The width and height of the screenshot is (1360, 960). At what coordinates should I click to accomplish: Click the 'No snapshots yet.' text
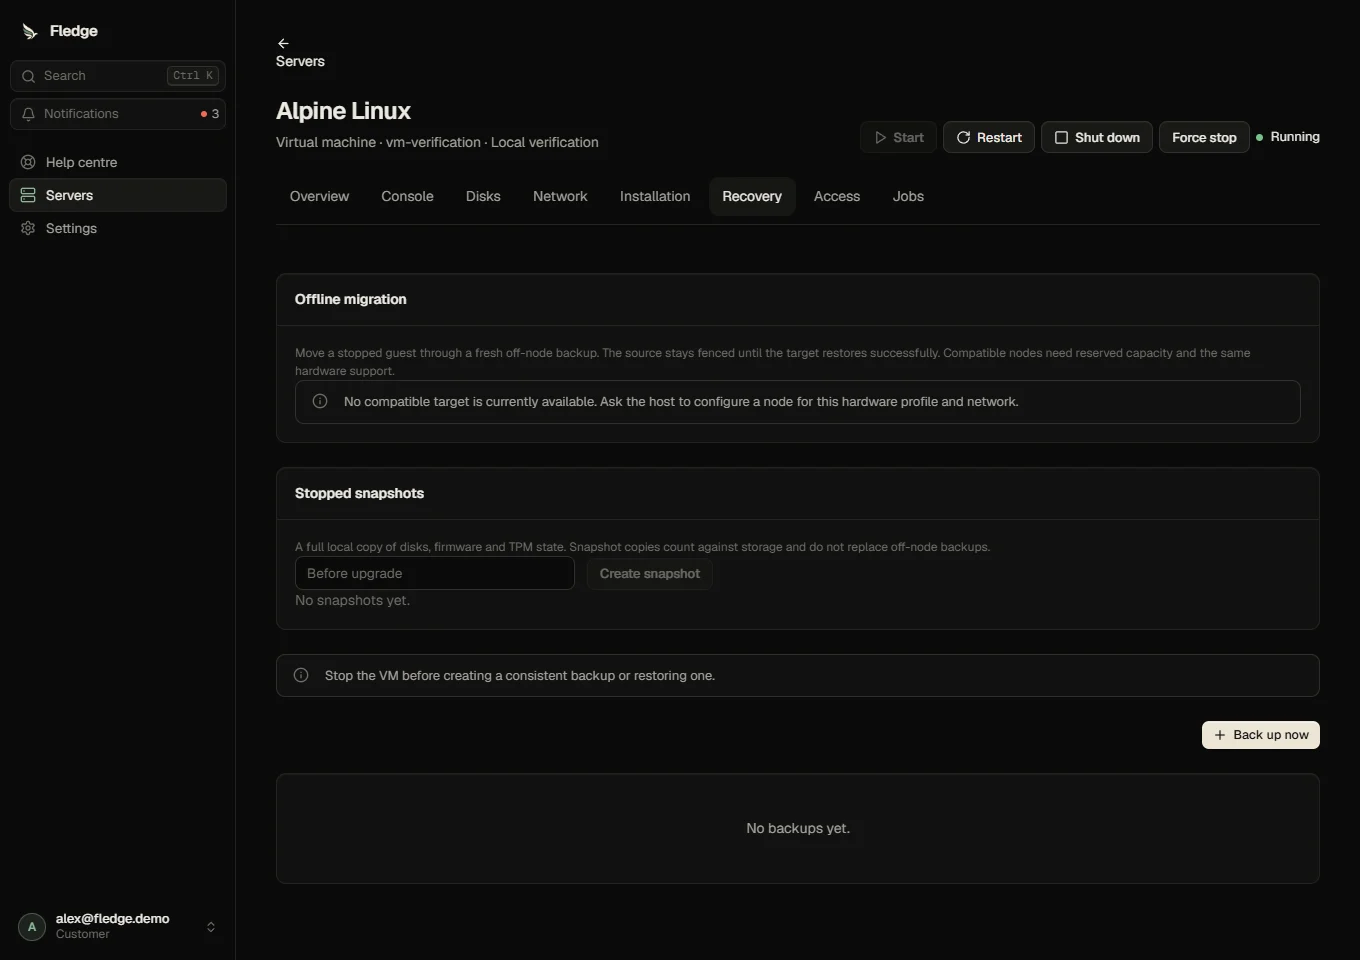(352, 600)
